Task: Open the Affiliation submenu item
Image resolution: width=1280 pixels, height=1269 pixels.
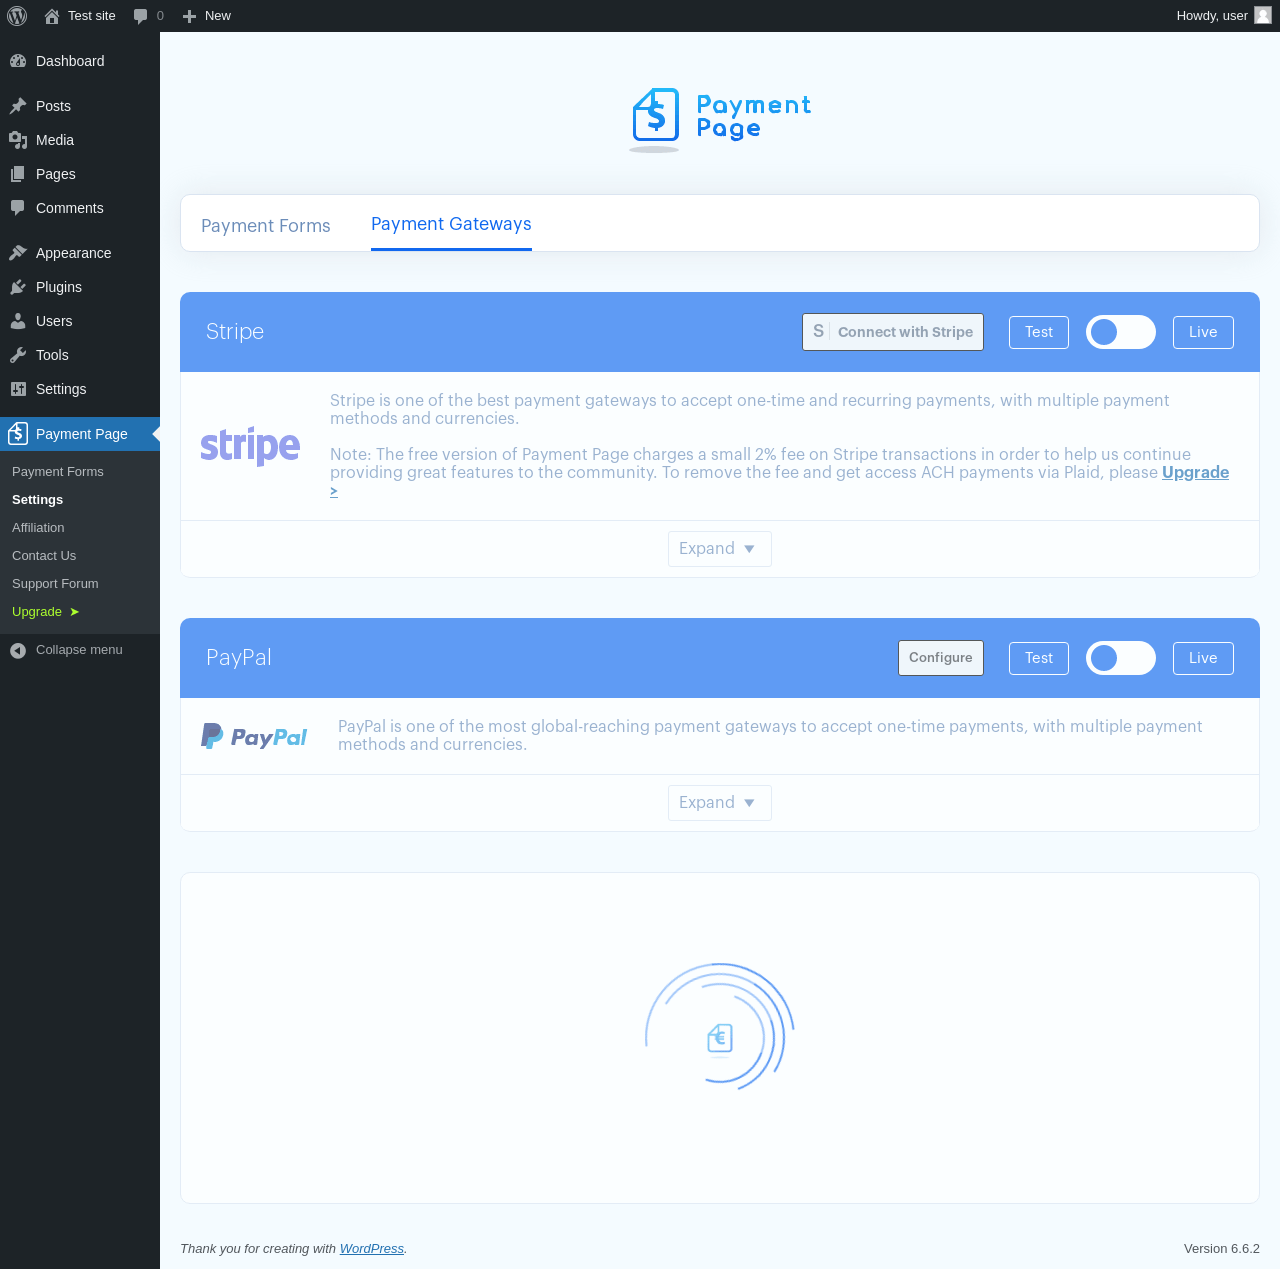Action: pyautogui.click(x=38, y=528)
